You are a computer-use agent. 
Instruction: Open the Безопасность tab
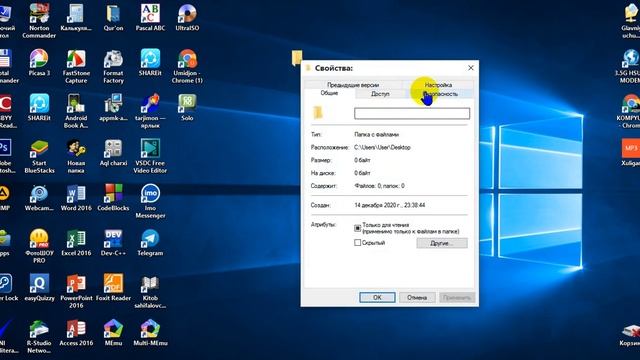click(440, 94)
